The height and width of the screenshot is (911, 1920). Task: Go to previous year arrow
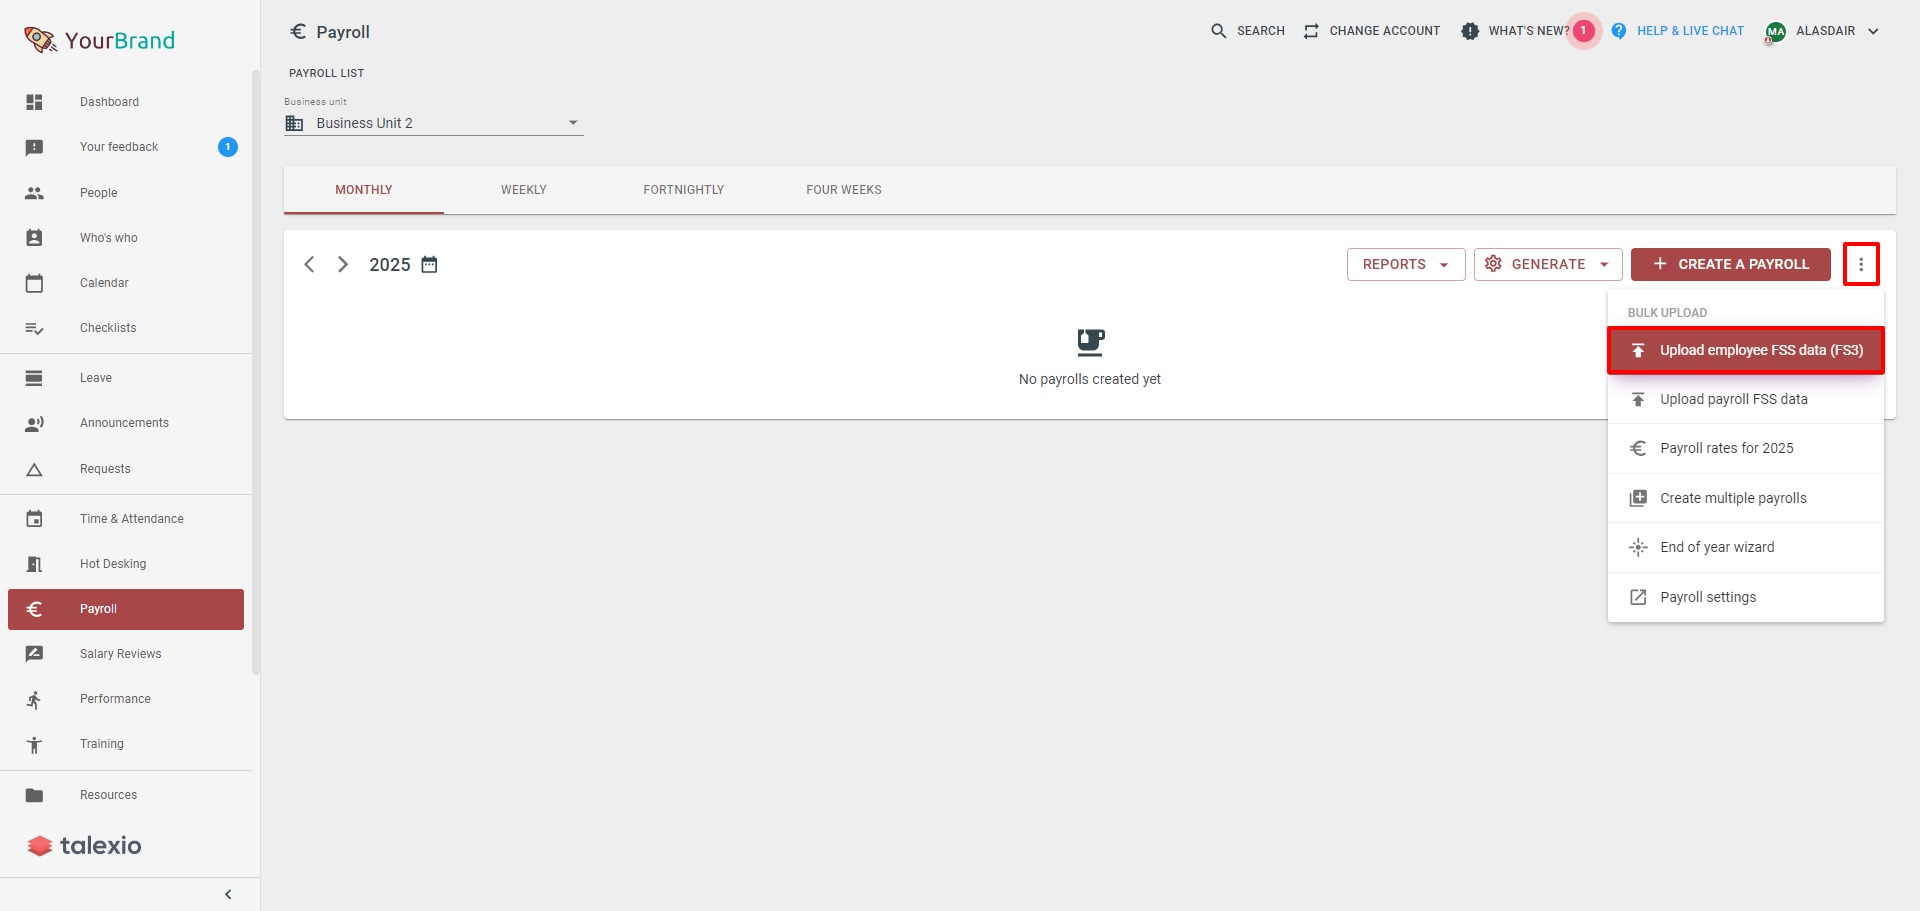[309, 264]
